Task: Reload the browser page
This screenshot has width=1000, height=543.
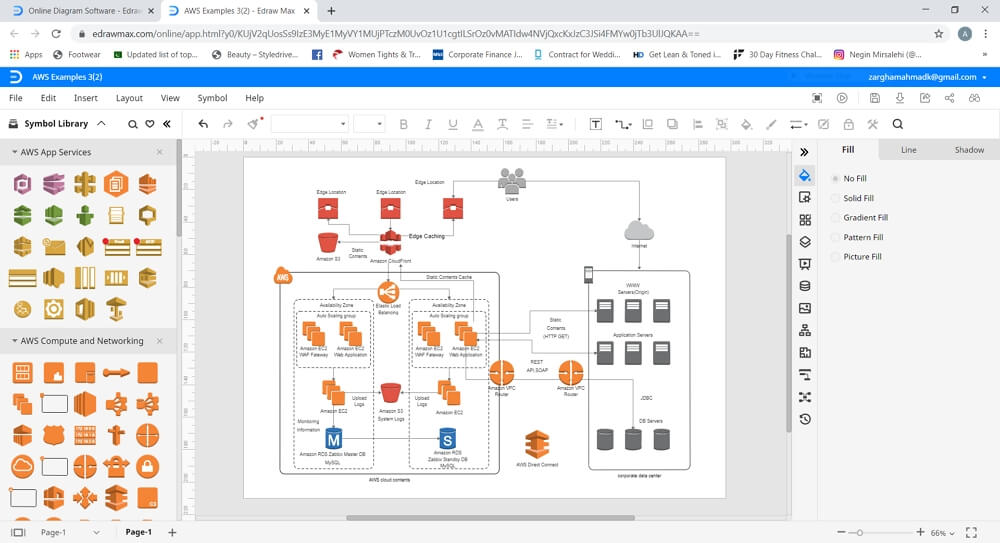Action: tap(56, 34)
